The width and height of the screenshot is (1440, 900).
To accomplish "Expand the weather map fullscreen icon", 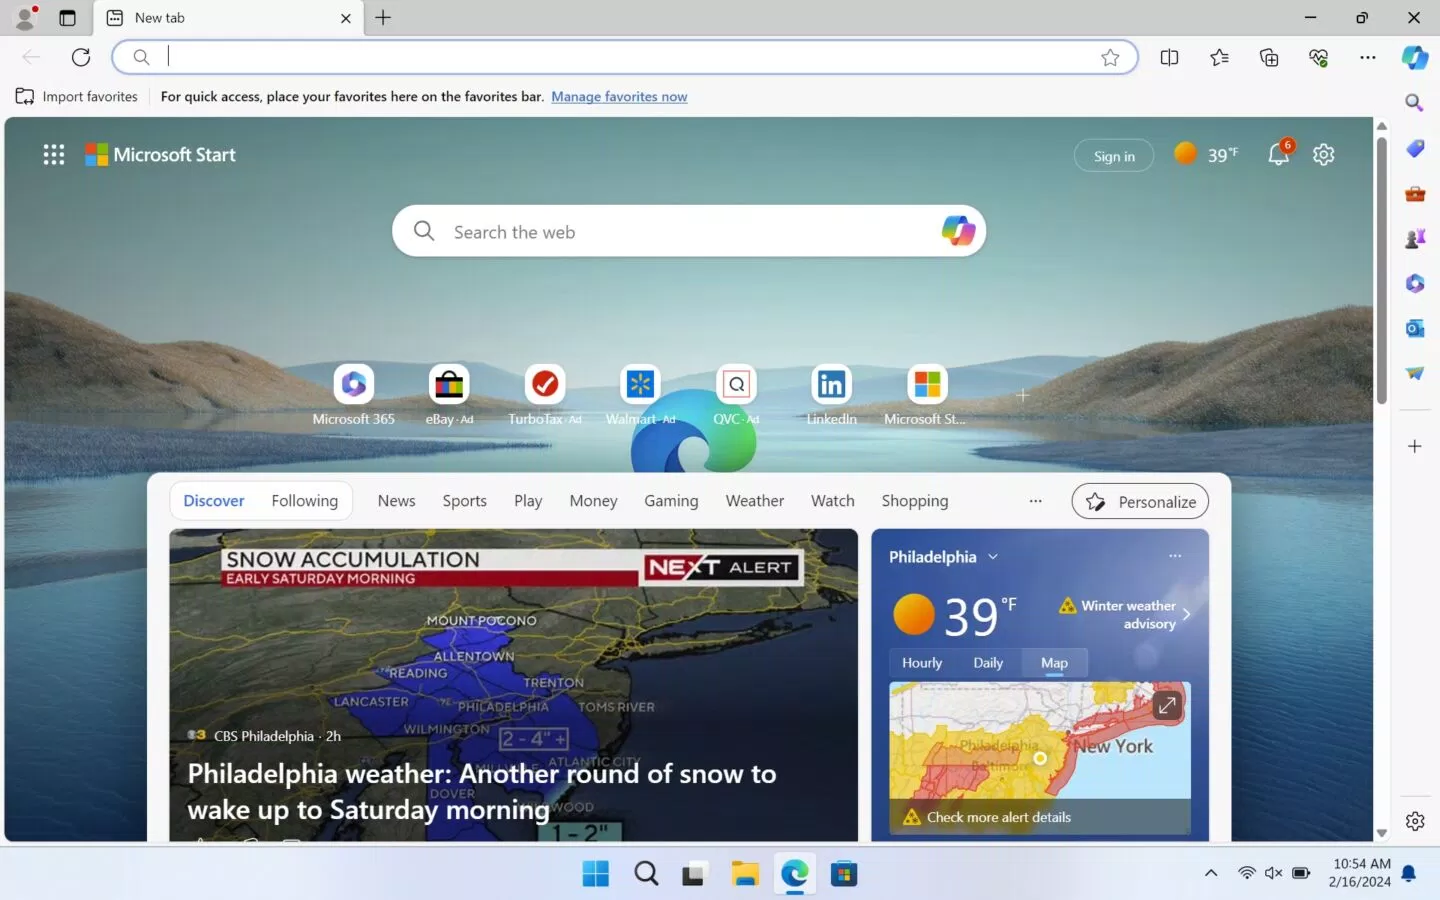I will pyautogui.click(x=1166, y=706).
